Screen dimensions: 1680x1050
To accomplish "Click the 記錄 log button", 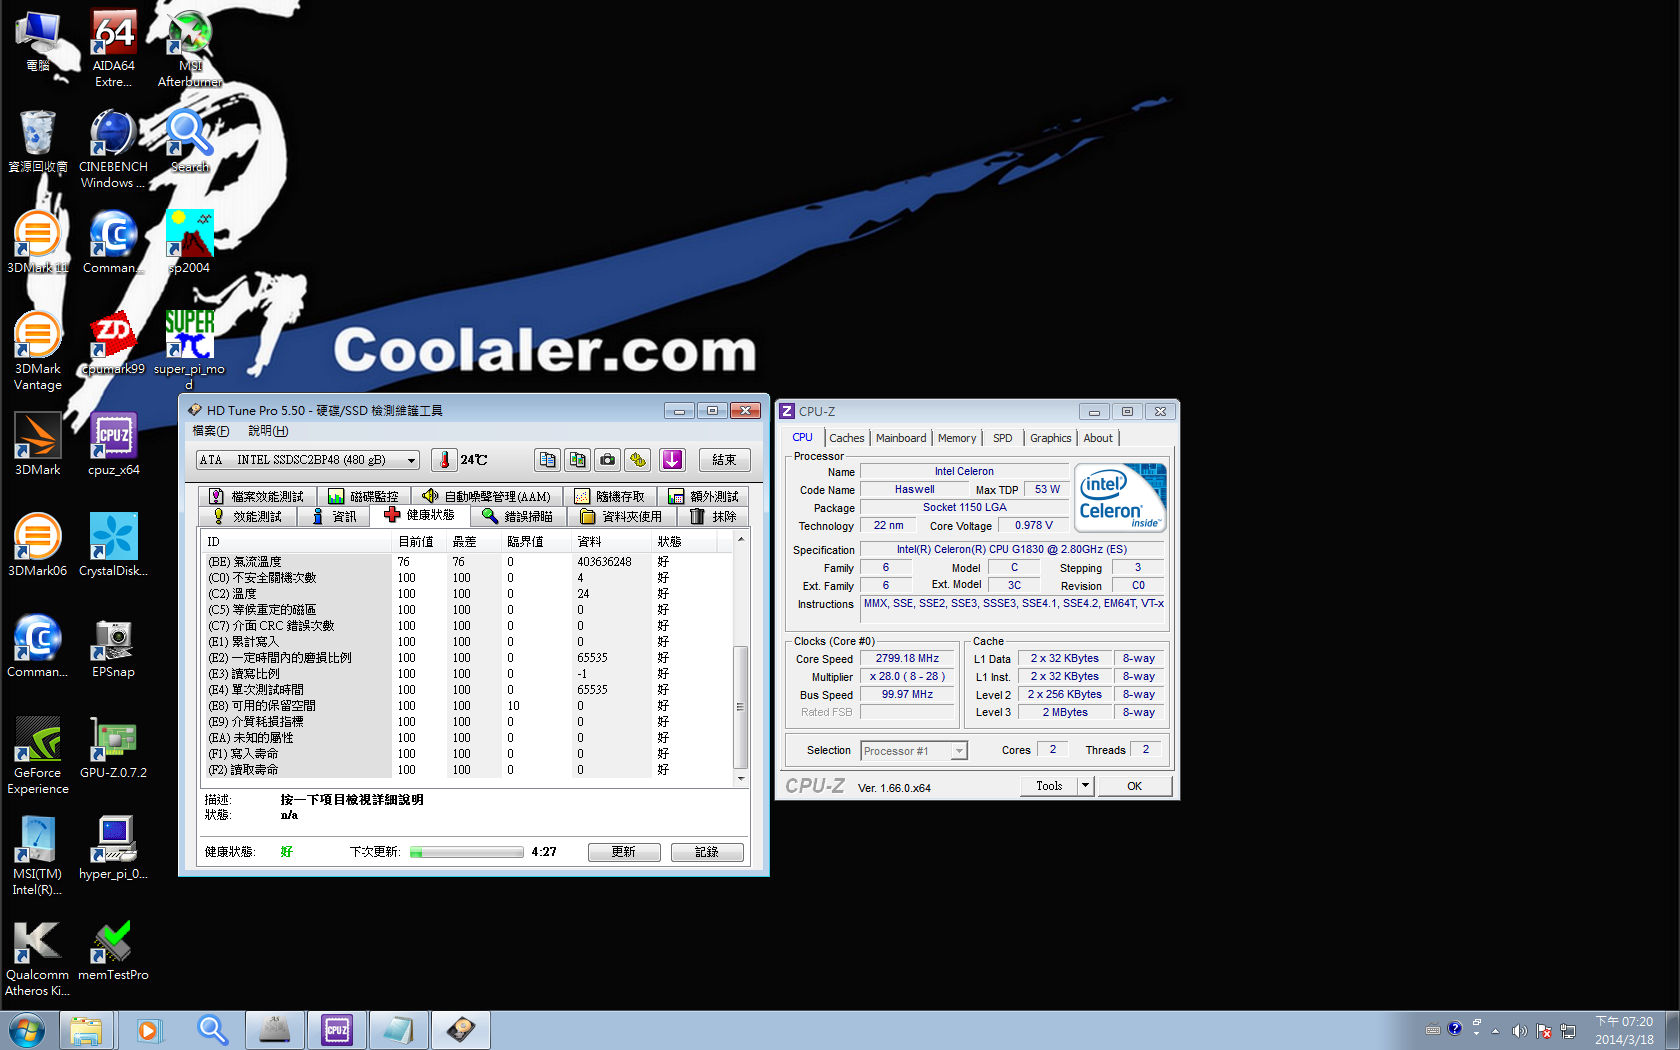I will (x=707, y=852).
